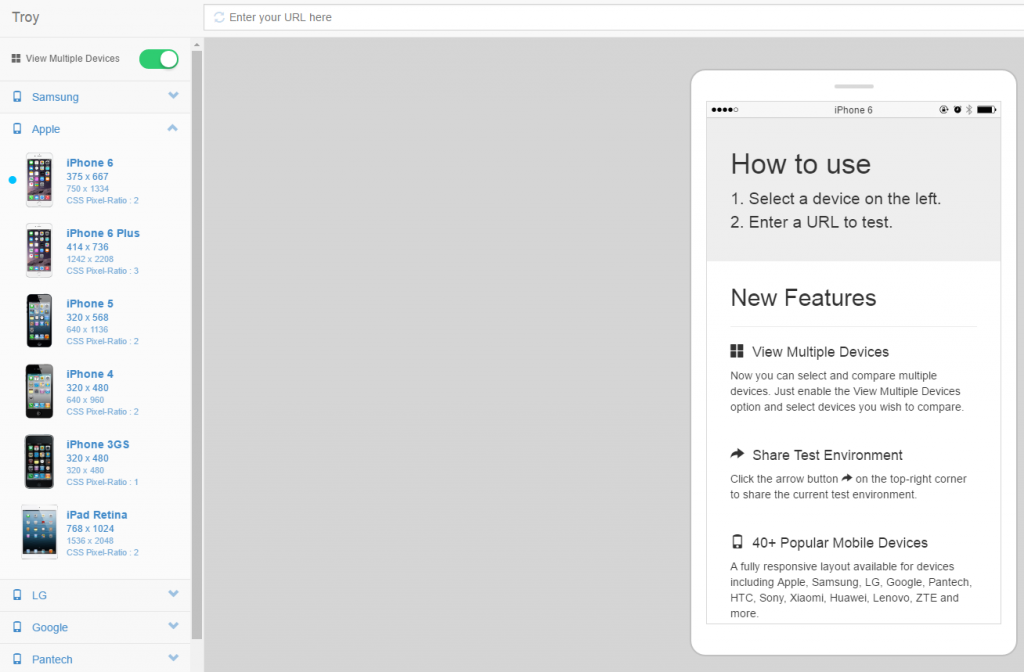The height and width of the screenshot is (672, 1024).
Task: Click the phone icon beside Samsung
Action: [17, 96]
